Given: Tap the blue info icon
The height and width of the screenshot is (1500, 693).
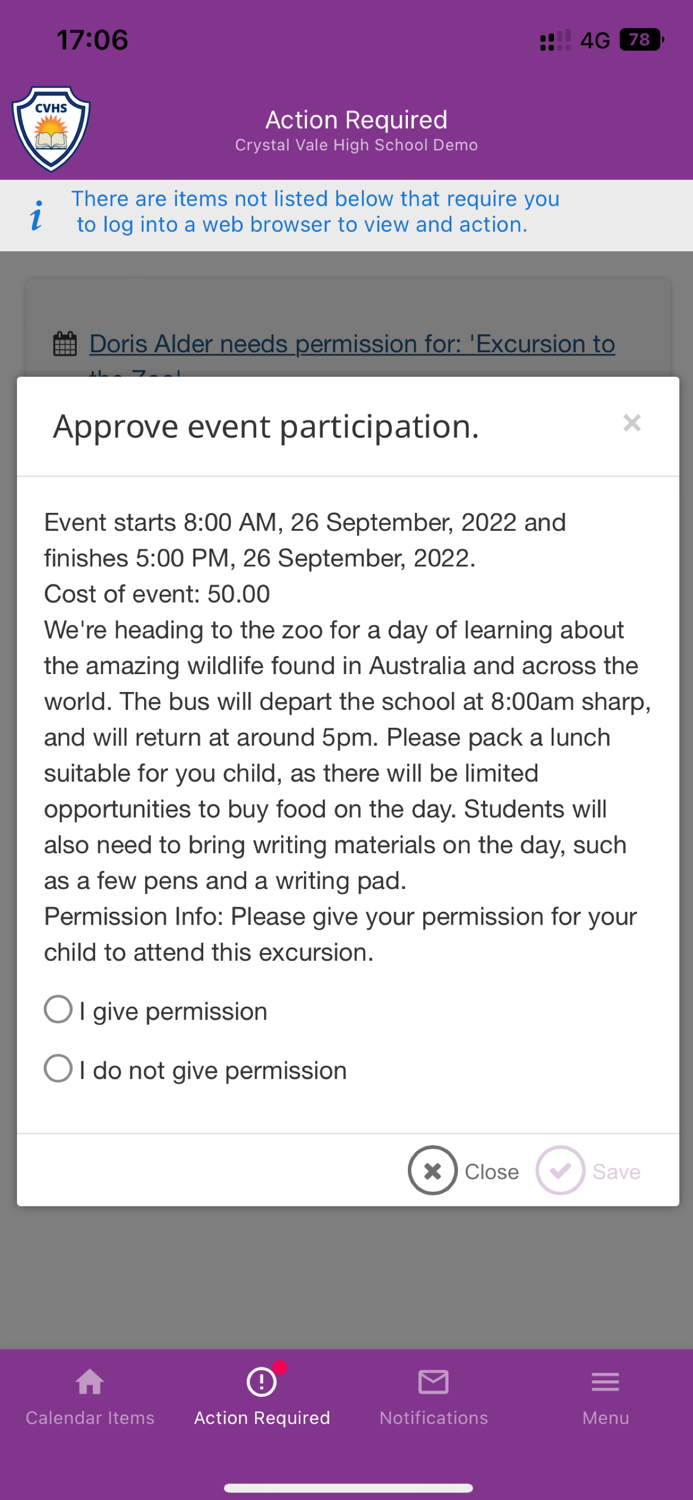Looking at the screenshot, I should tap(36, 214).
